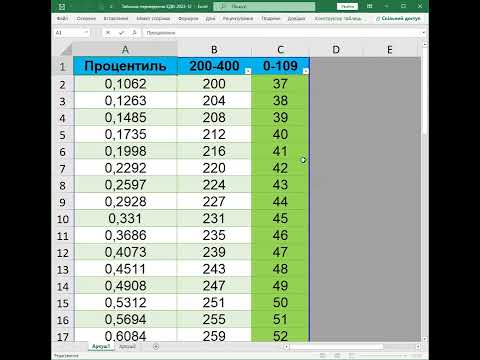480x360 pixels.
Task: Click the account button in title bar
Action: [347, 6]
